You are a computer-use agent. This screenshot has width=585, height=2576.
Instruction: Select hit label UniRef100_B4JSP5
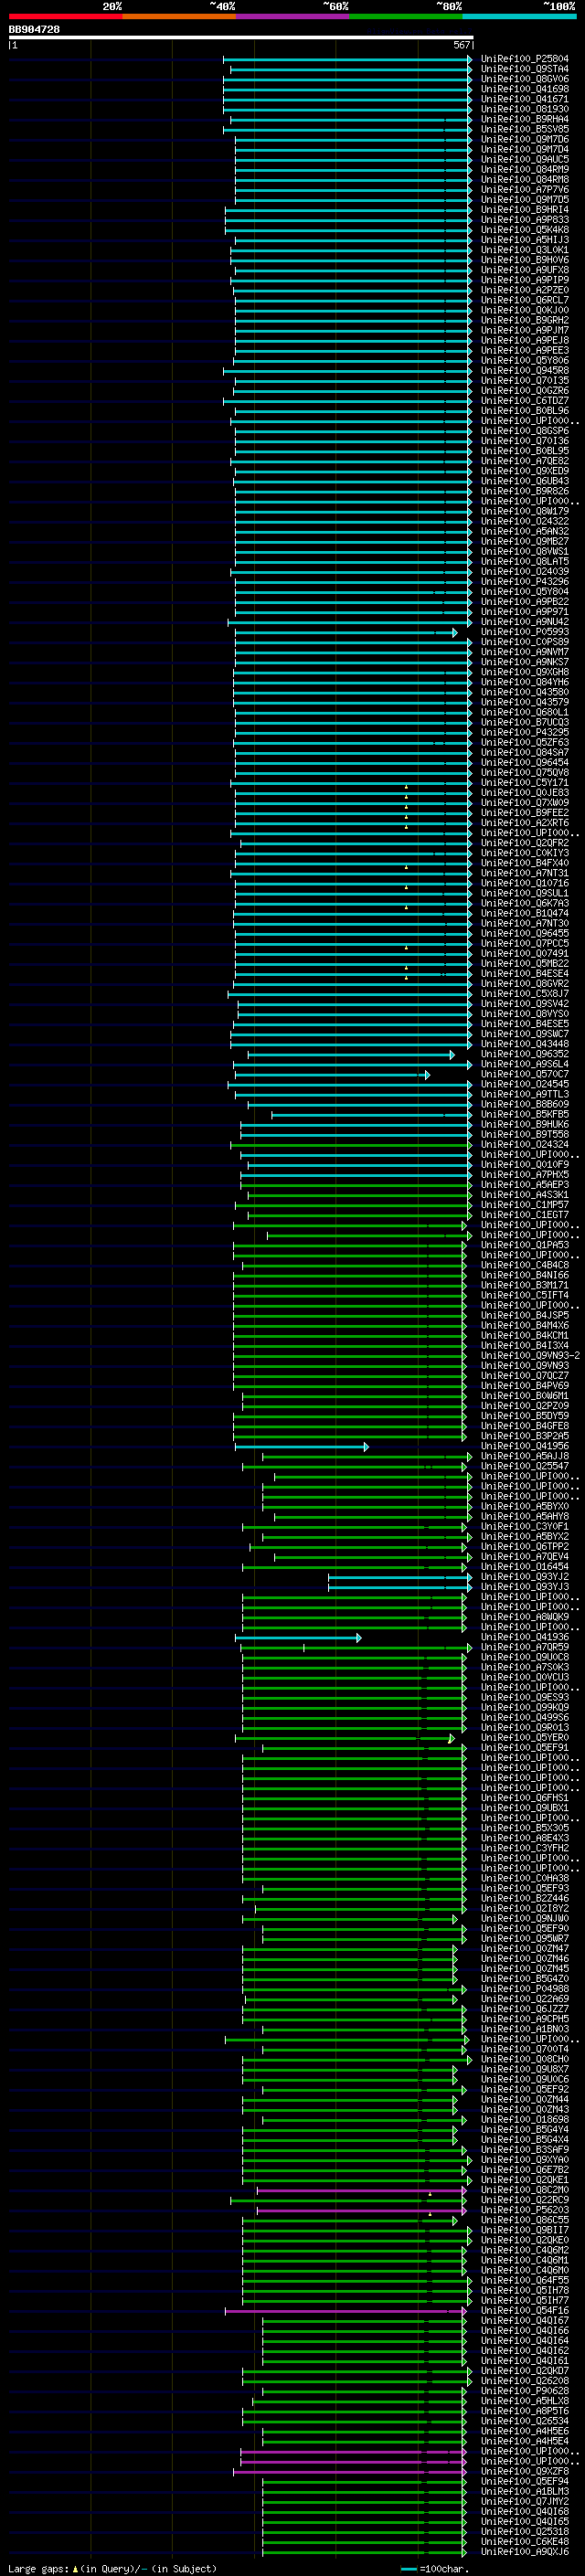[x=524, y=1315]
